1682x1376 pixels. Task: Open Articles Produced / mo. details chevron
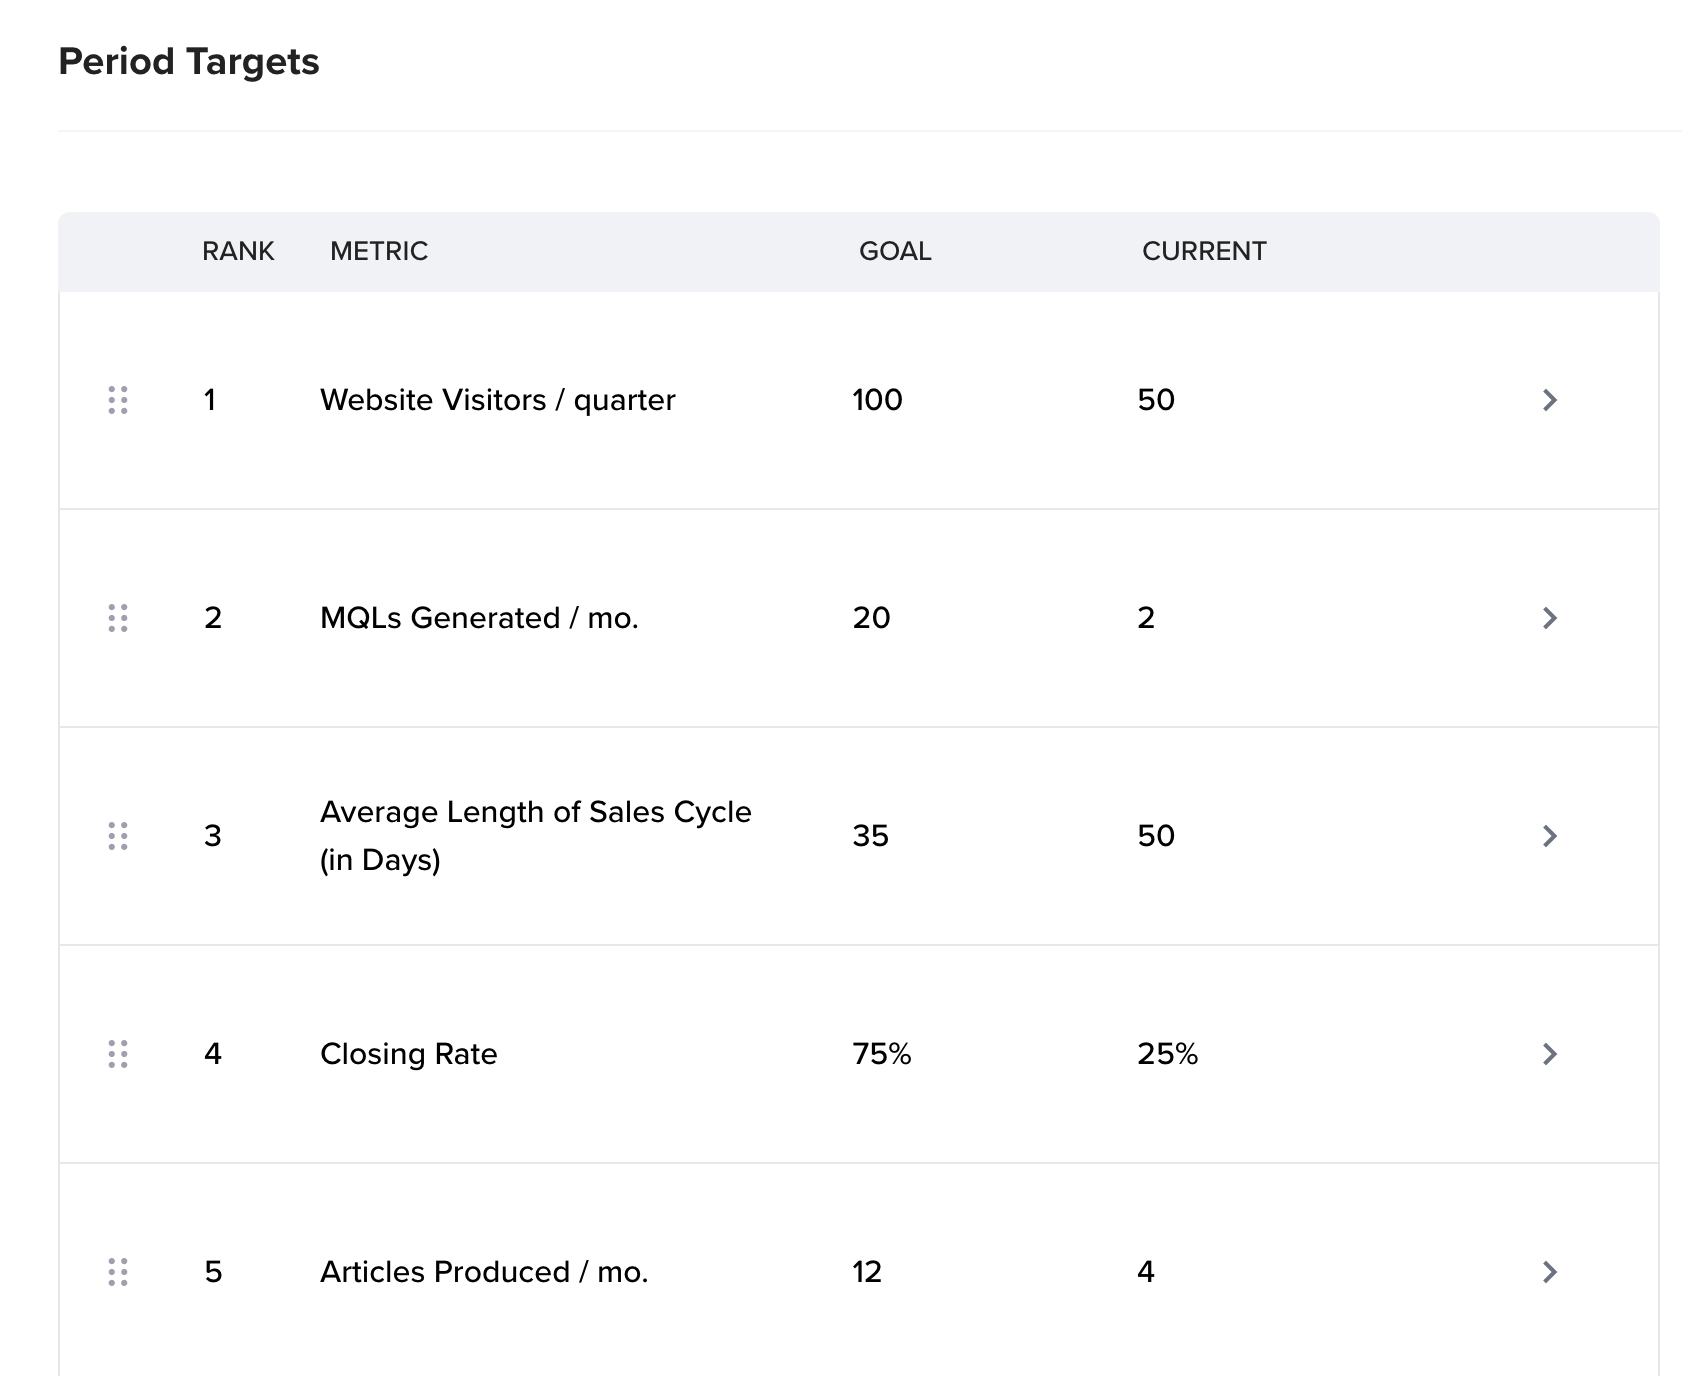[x=1550, y=1272]
